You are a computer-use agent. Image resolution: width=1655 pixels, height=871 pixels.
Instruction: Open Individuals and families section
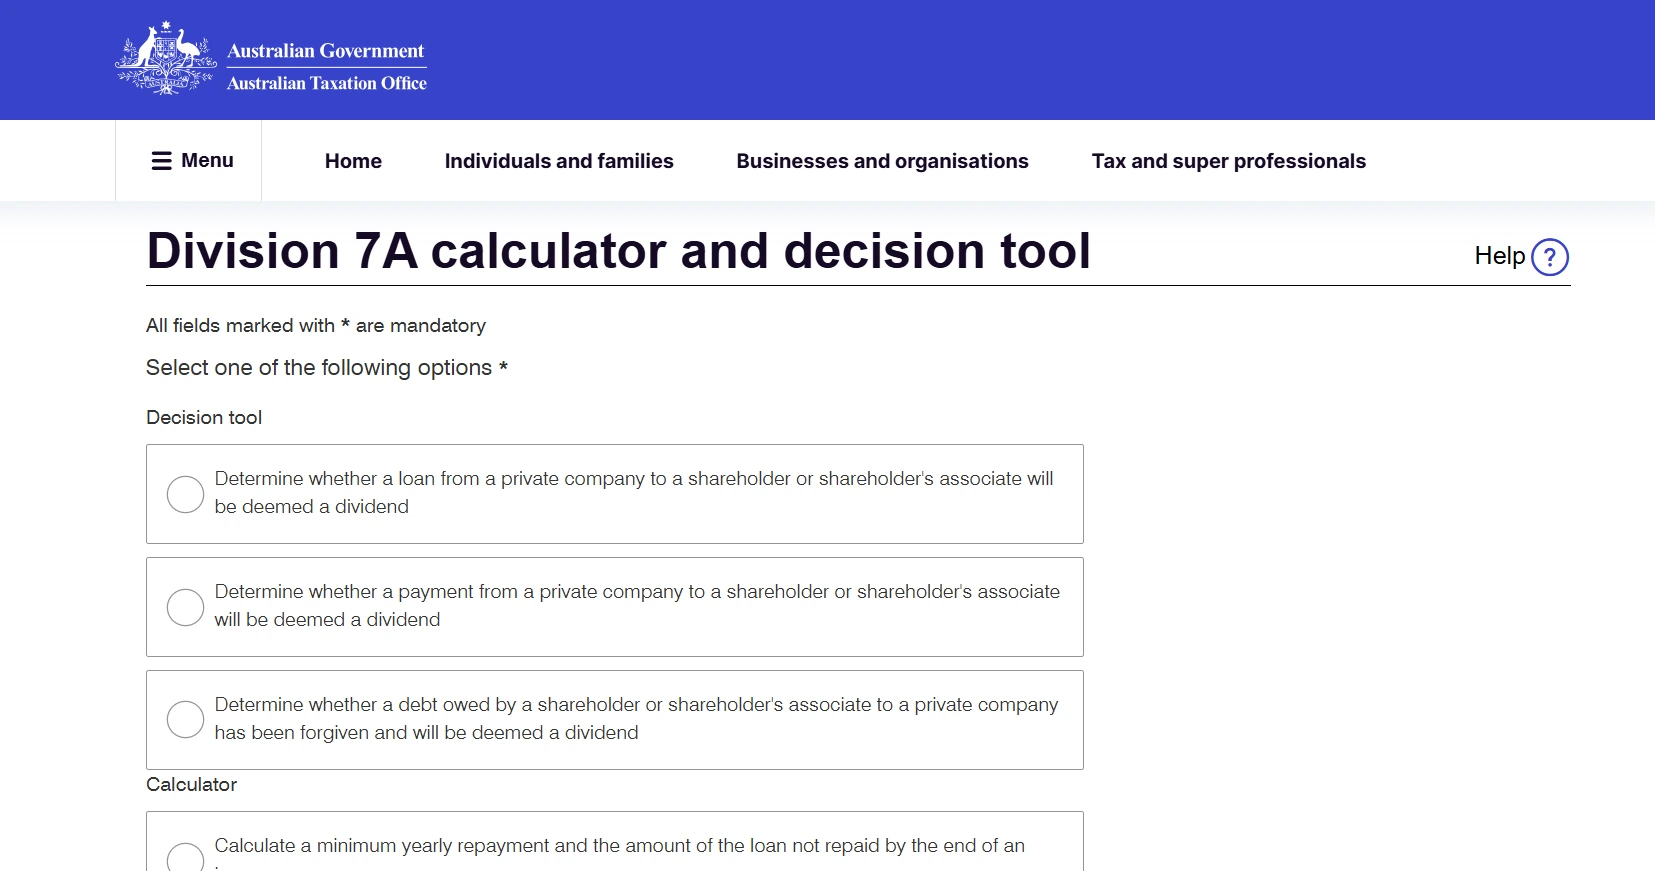click(x=559, y=161)
